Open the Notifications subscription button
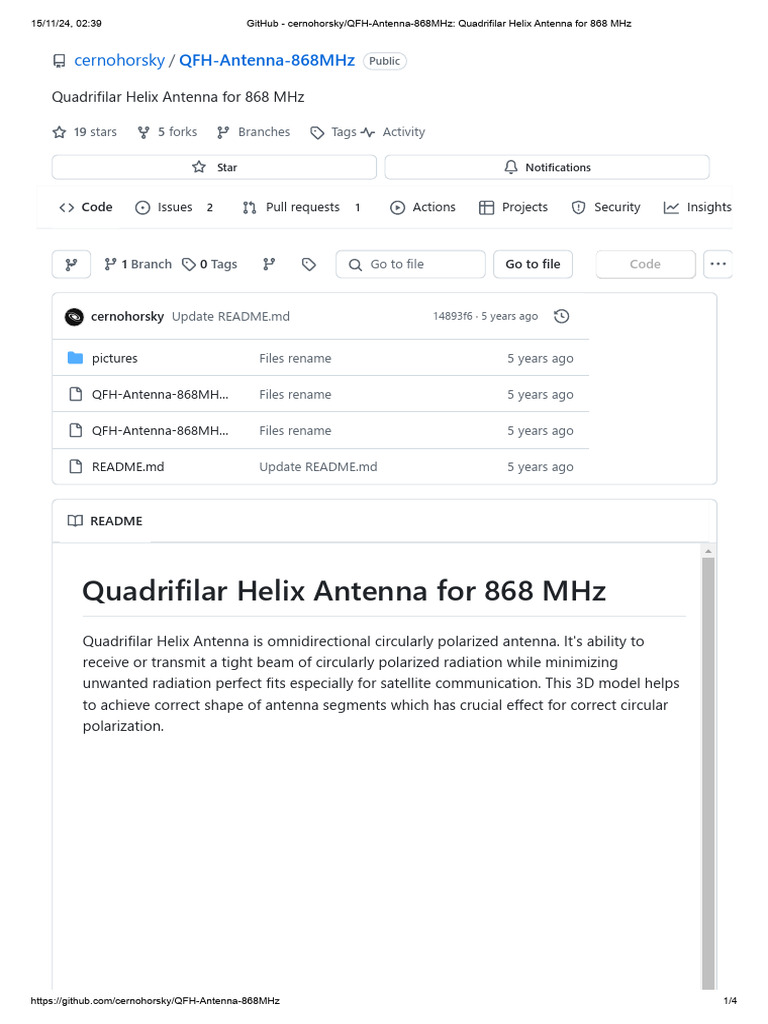 click(x=547, y=167)
